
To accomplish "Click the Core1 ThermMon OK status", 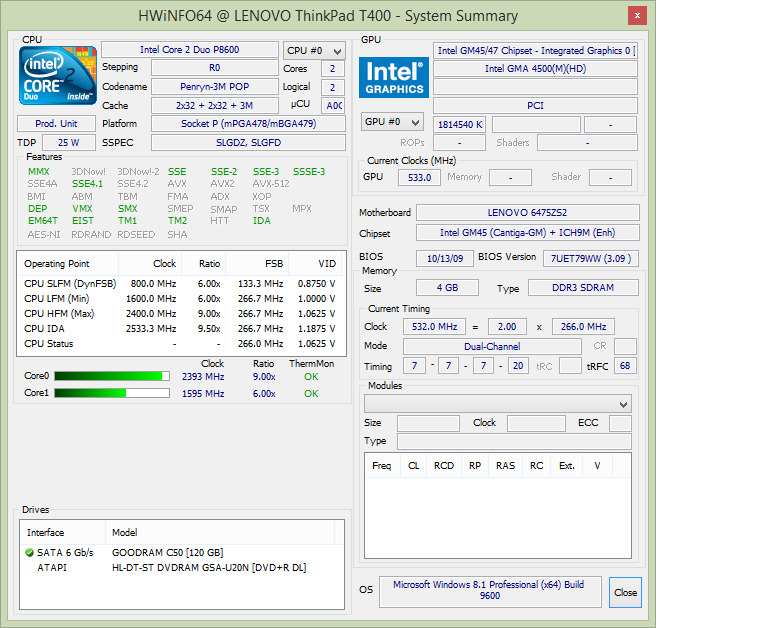I will click(311, 394).
